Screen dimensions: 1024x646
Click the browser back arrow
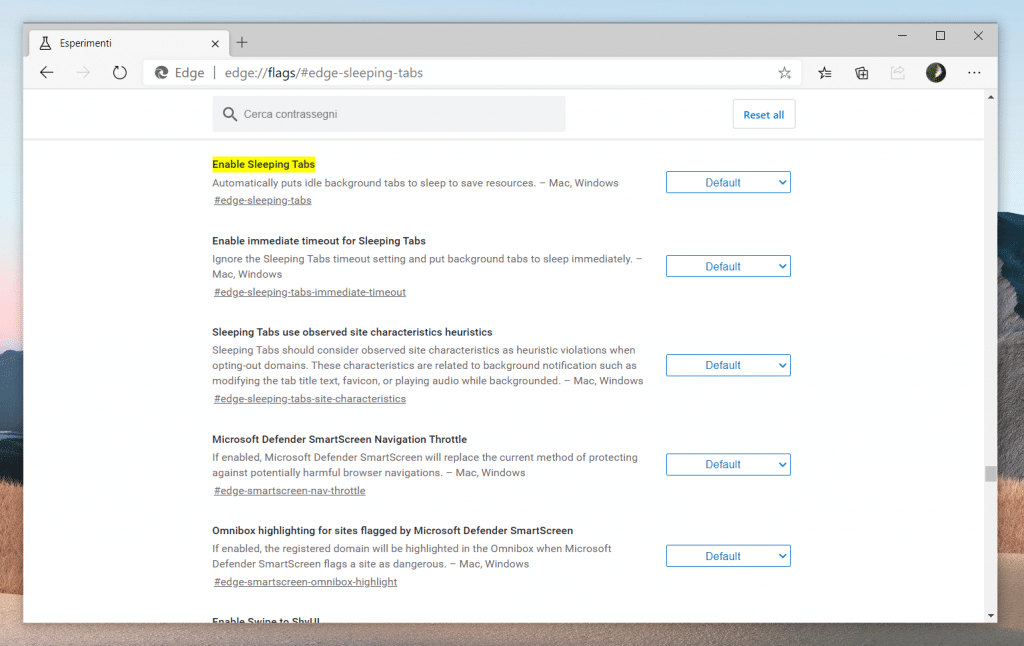pyautogui.click(x=47, y=73)
